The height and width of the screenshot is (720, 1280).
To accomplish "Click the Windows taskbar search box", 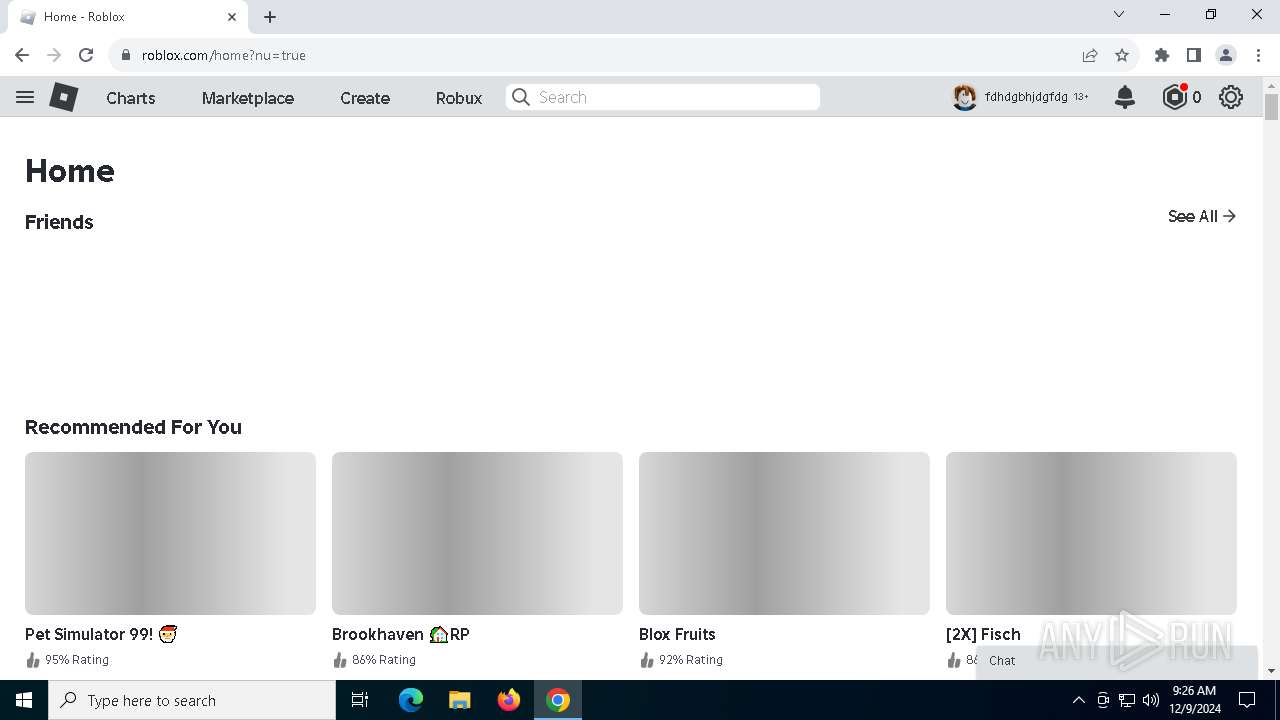I will [192, 700].
